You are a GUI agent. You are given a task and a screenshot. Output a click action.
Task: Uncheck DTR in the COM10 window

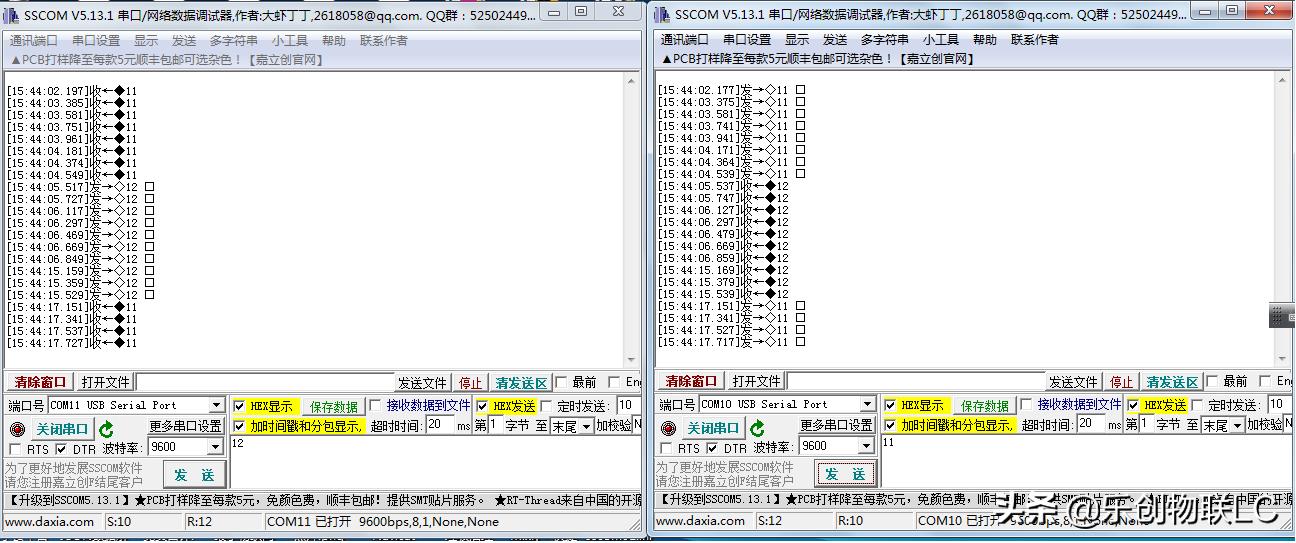(x=712, y=448)
